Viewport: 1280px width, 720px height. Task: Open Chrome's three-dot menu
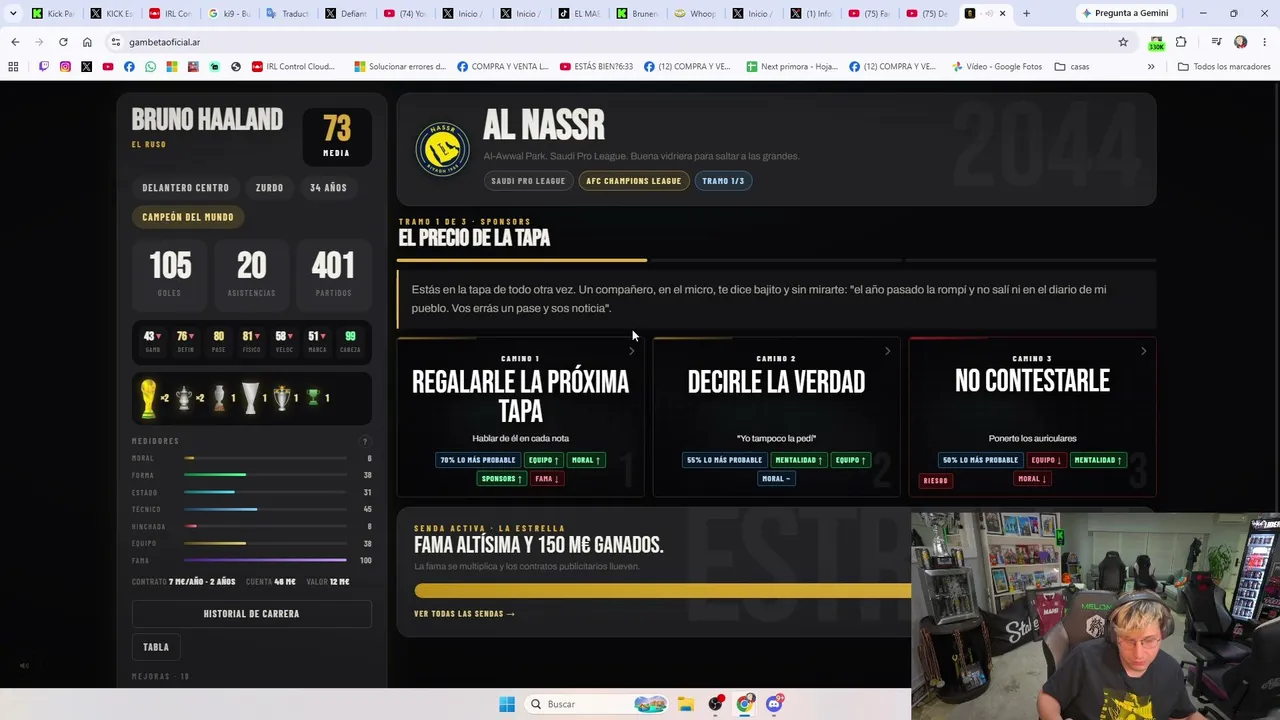pos(1265,42)
